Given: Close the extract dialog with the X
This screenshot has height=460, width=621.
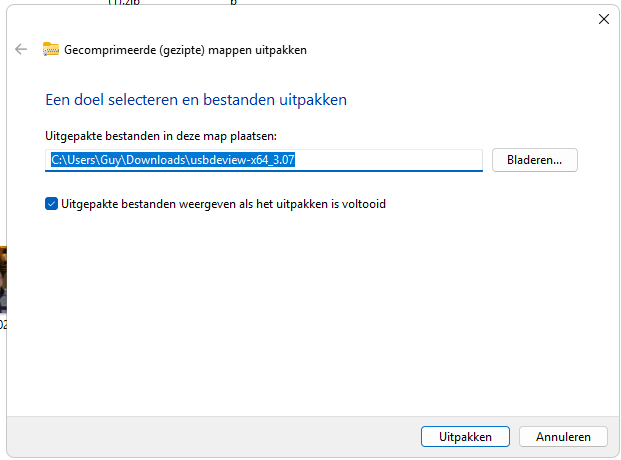Looking at the screenshot, I should 604,19.
